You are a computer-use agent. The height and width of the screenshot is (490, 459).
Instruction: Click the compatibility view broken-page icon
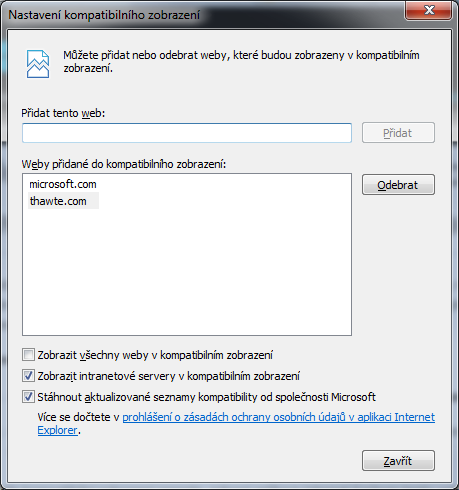click(x=38, y=64)
